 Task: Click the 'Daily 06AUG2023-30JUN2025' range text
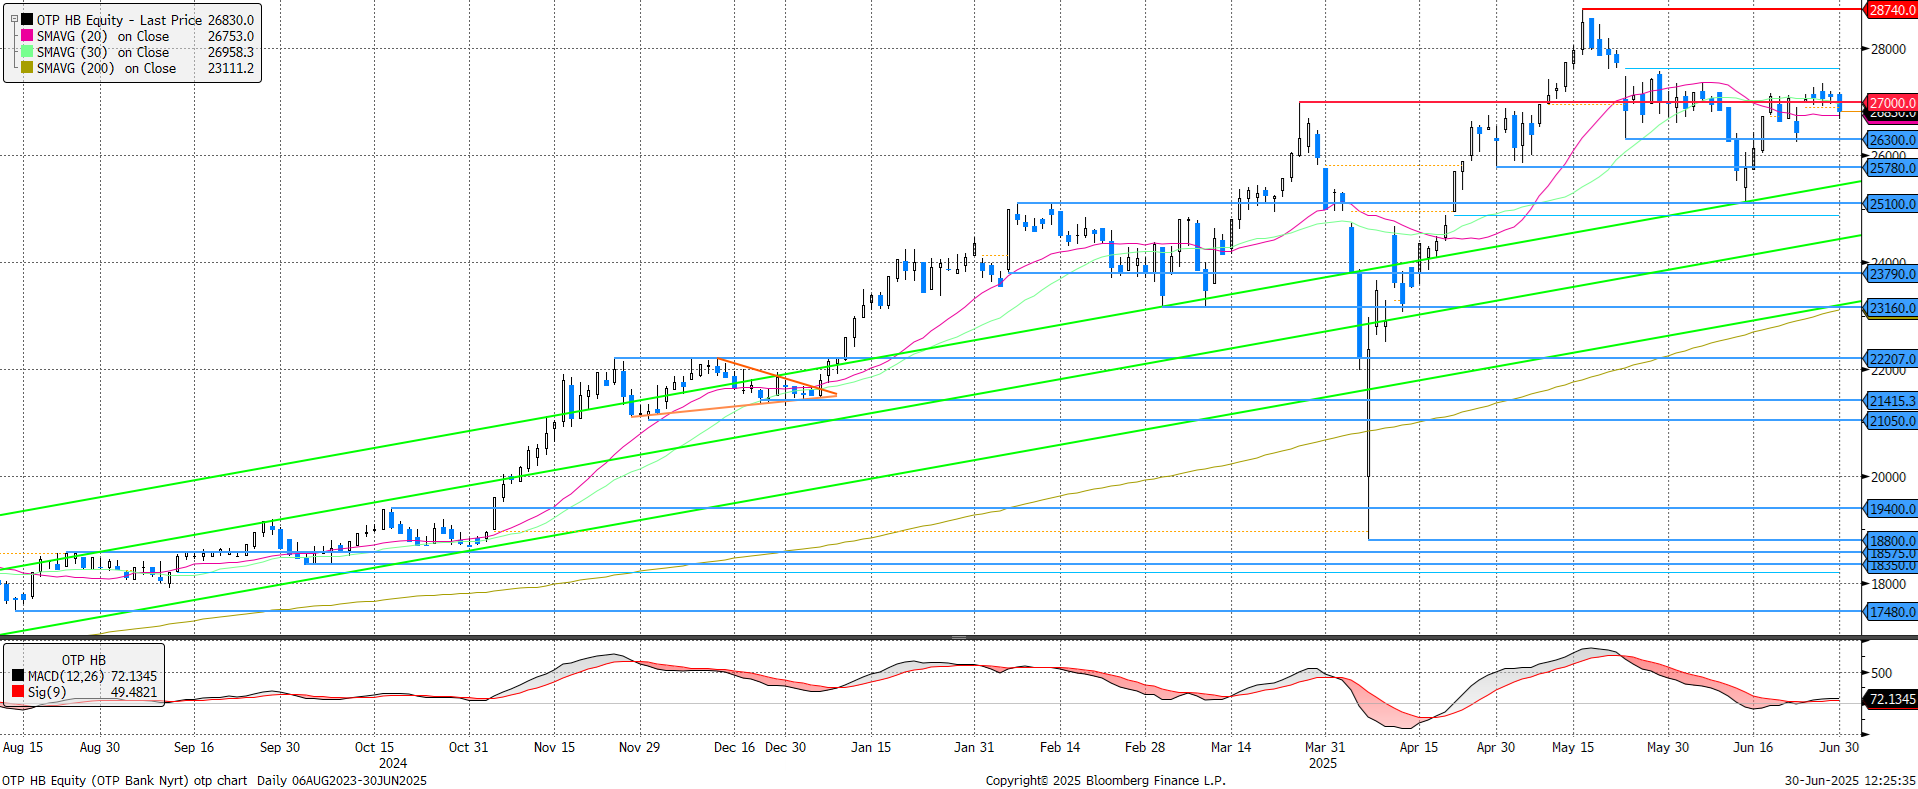click(x=342, y=780)
